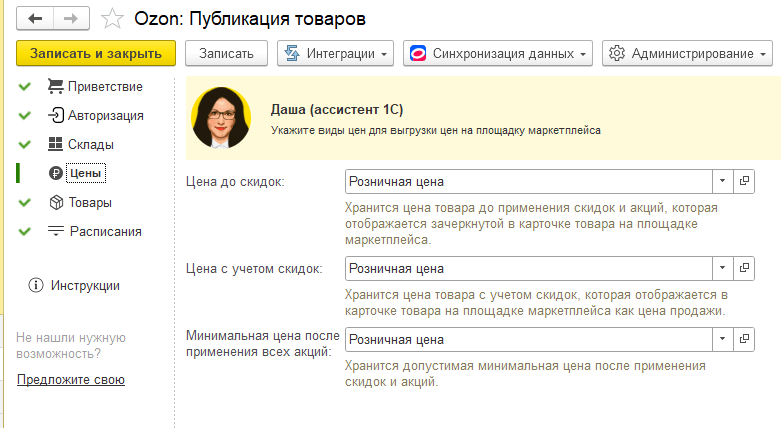Viewport: 781px width, 428px height.
Task: Open the Расписания section
Action: [106, 231]
